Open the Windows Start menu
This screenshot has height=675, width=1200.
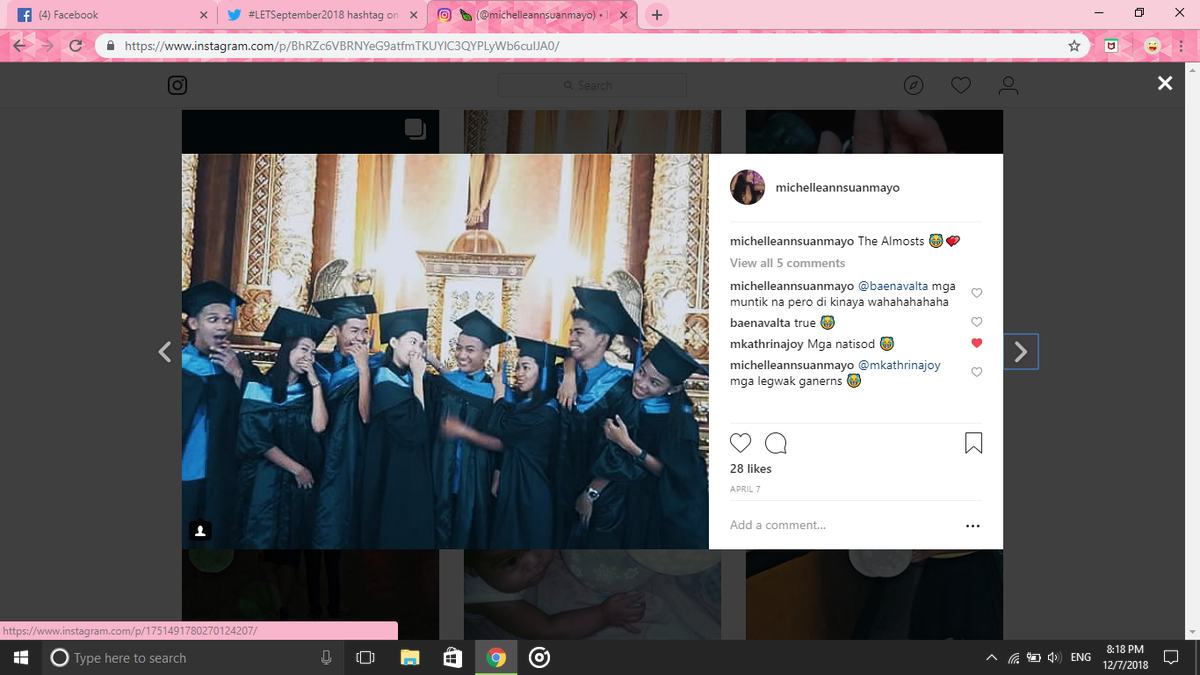20,658
